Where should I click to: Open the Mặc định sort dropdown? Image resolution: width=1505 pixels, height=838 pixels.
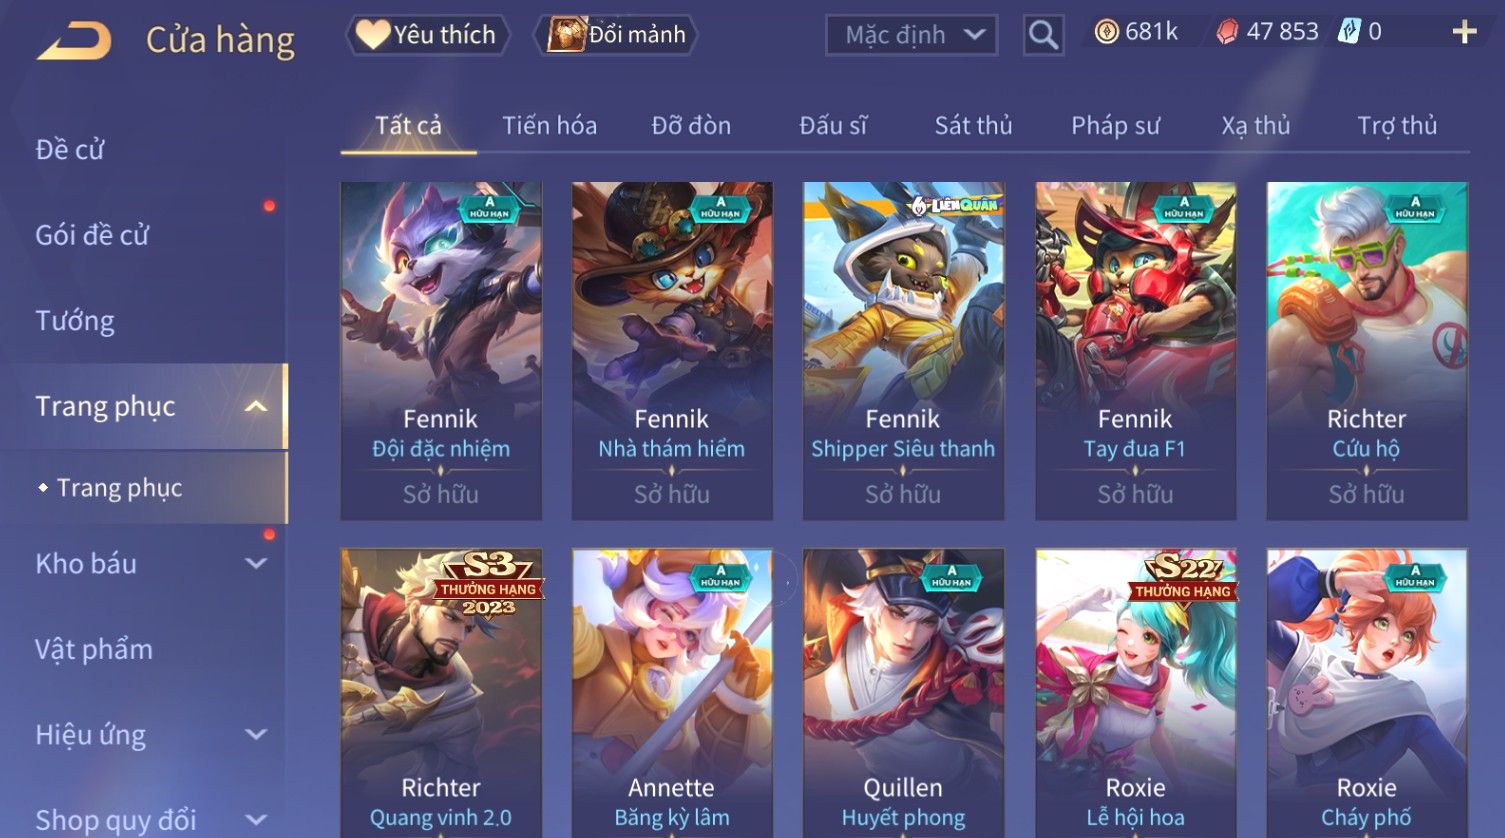click(911, 36)
